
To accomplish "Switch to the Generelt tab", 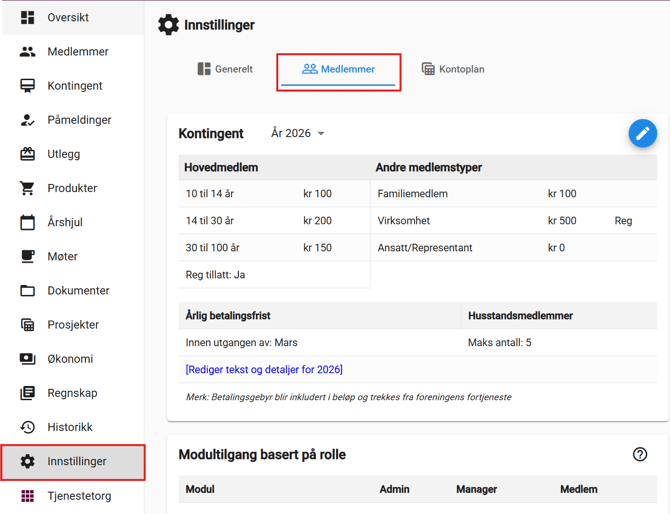I will click(225, 69).
